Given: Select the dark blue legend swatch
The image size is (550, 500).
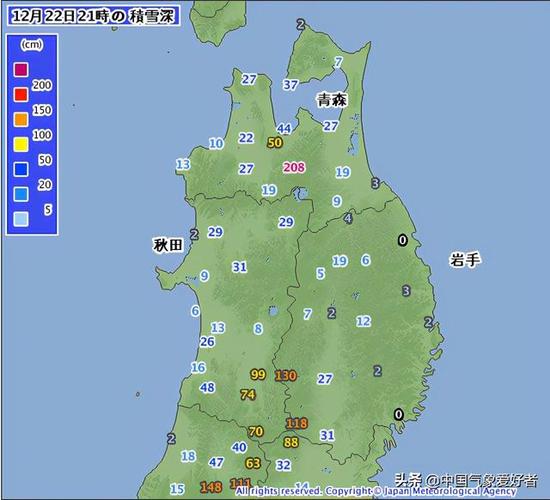Looking at the screenshot, I should click(21, 169).
